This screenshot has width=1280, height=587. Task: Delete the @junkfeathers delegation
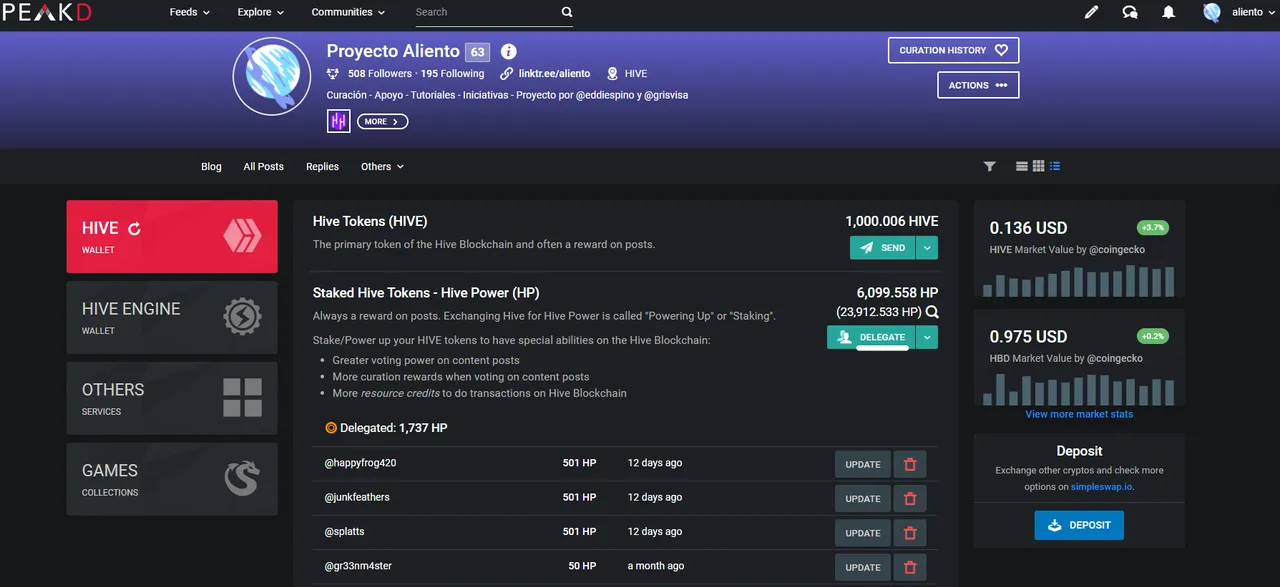coord(910,498)
